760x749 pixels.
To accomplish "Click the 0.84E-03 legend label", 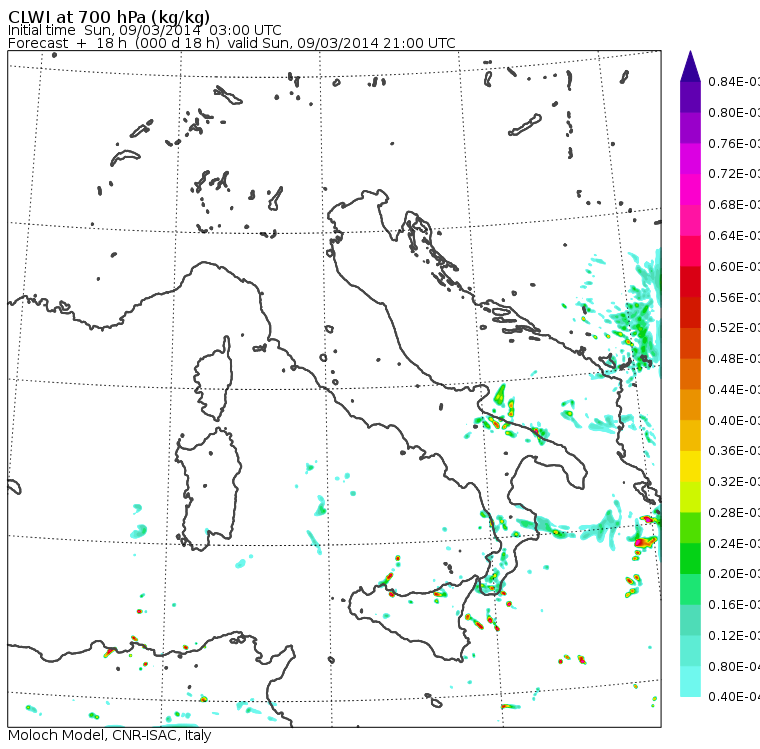I will click(x=734, y=82).
